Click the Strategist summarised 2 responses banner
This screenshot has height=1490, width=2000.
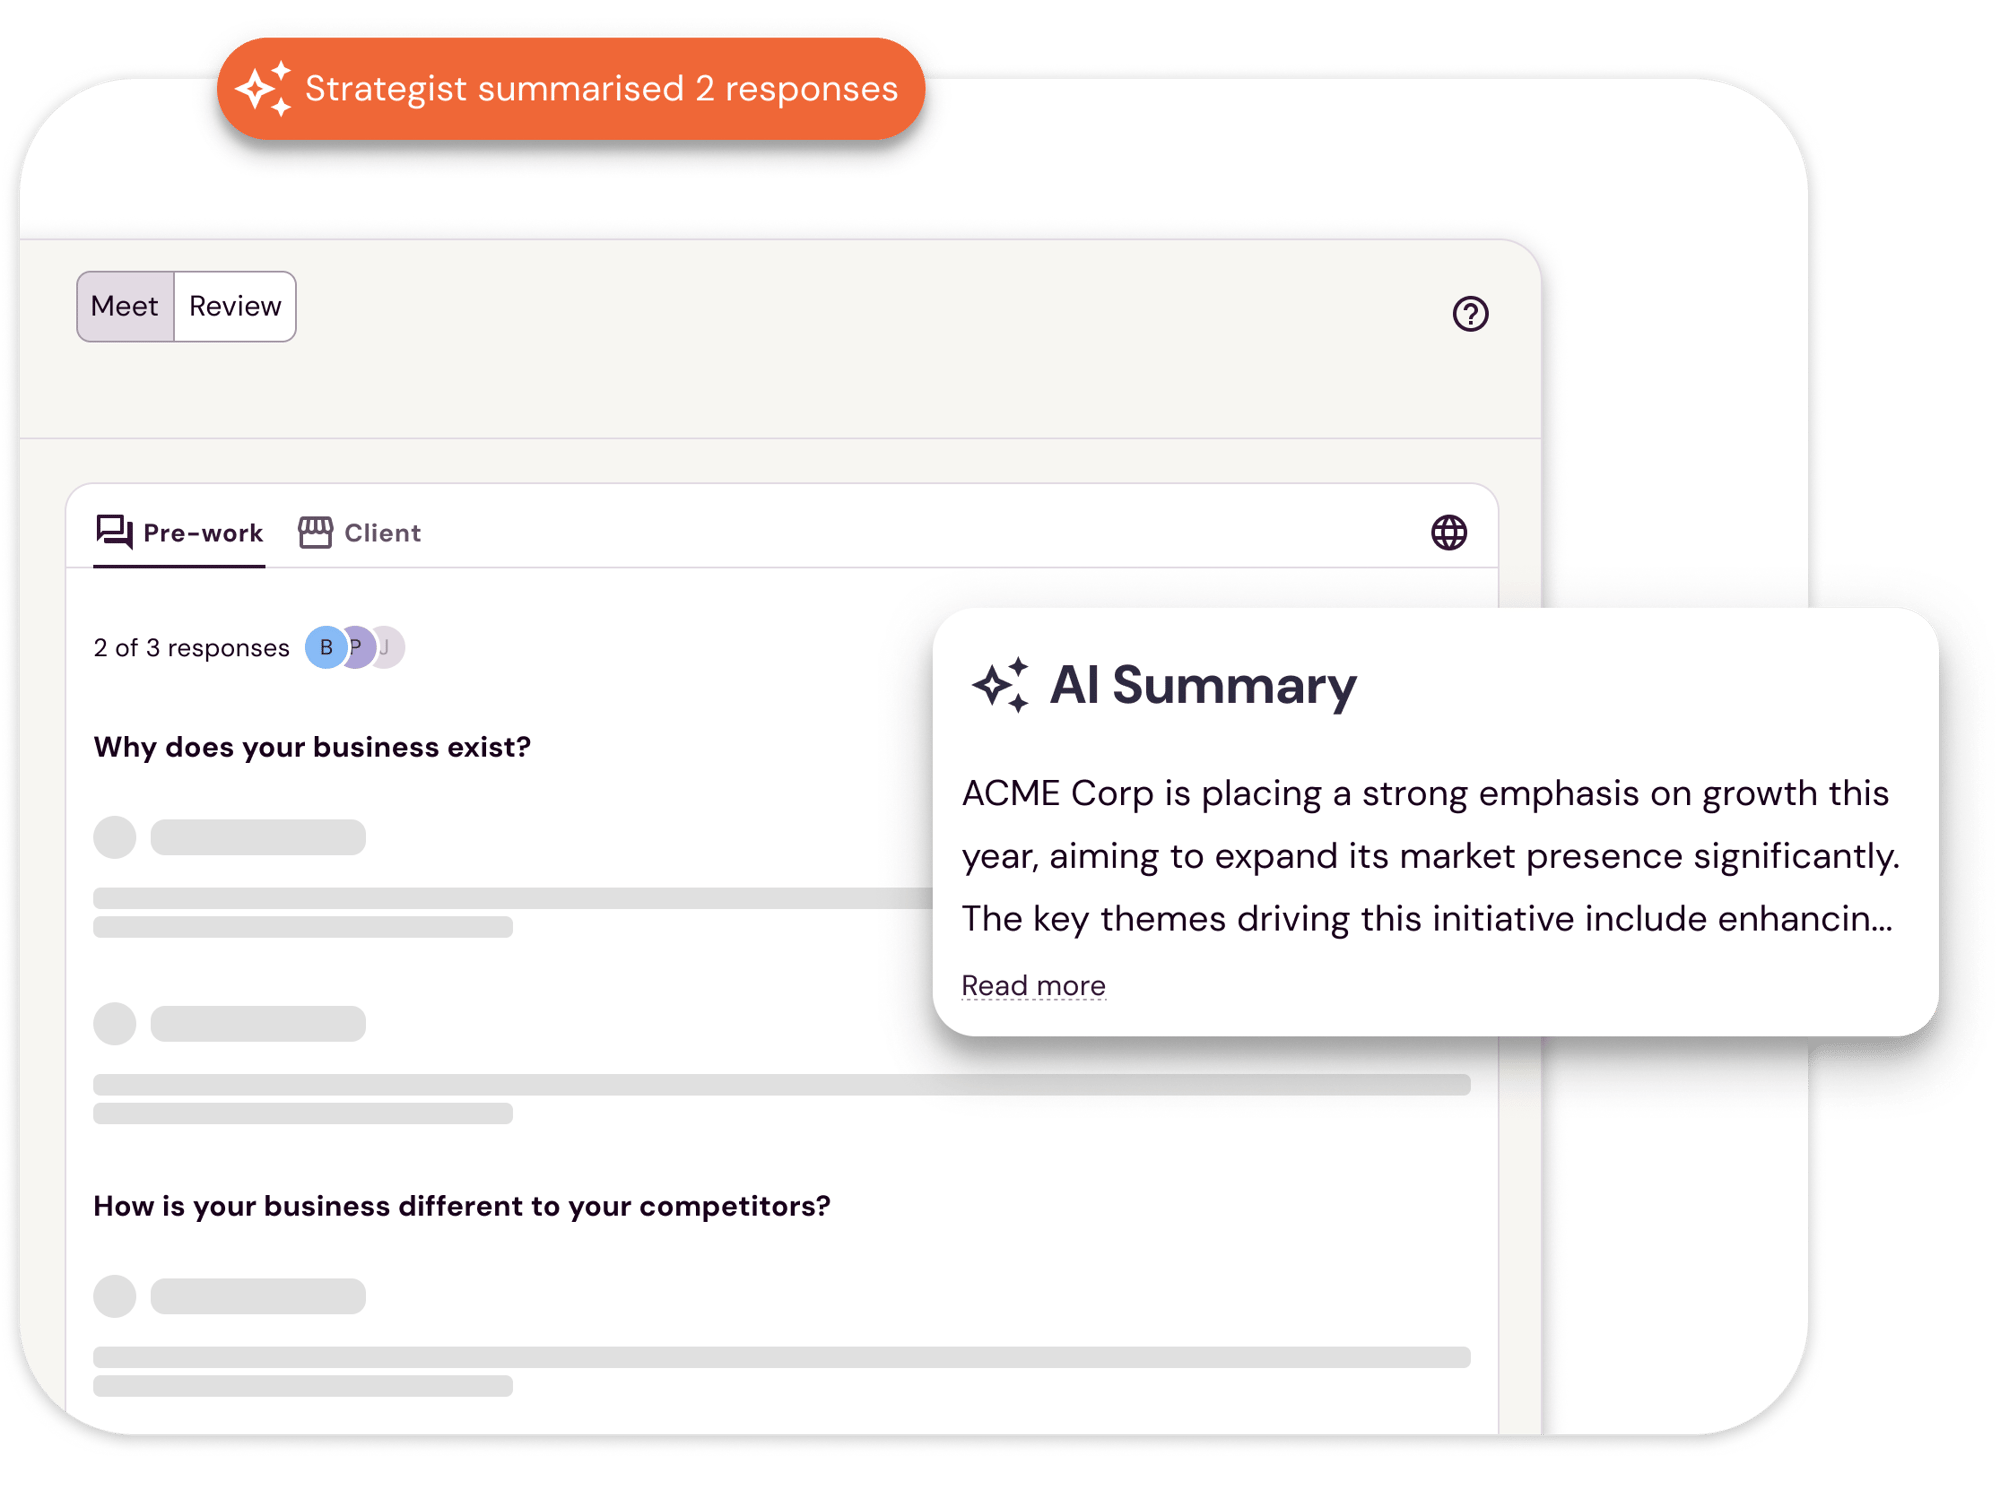click(x=600, y=89)
